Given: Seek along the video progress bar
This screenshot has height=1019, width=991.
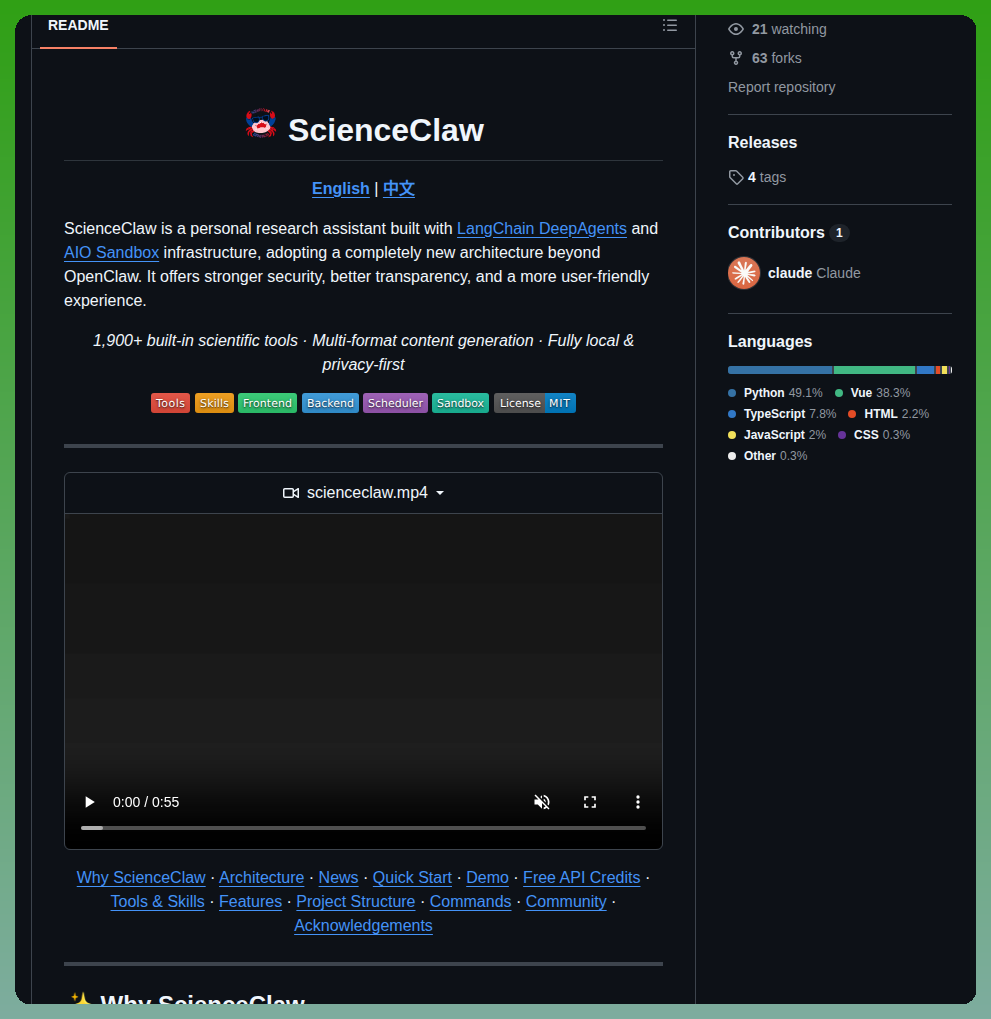Looking at the screenshot, I should [363, 828].
